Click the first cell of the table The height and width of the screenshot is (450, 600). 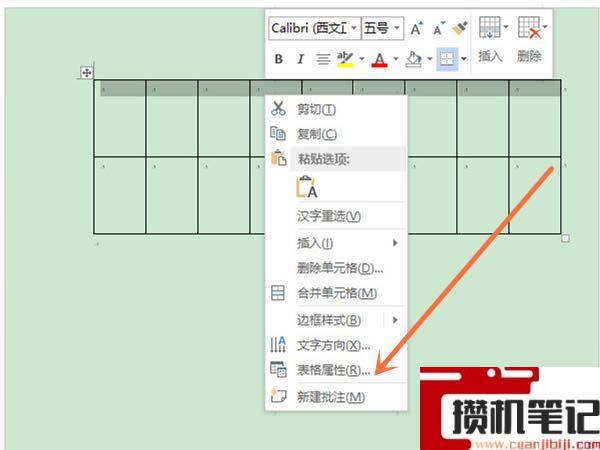click(120, 118)
